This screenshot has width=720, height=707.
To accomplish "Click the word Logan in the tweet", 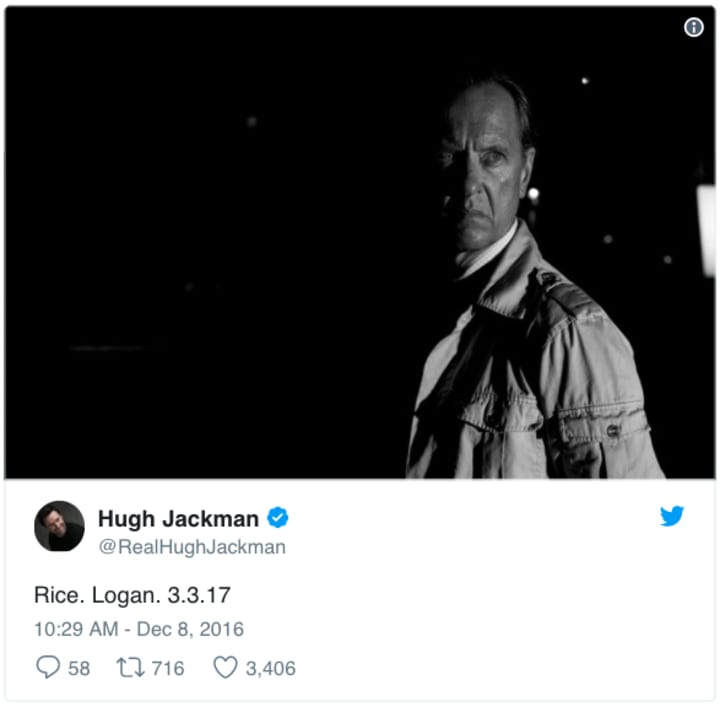I will pyautogui.click(x=126, y=596).
